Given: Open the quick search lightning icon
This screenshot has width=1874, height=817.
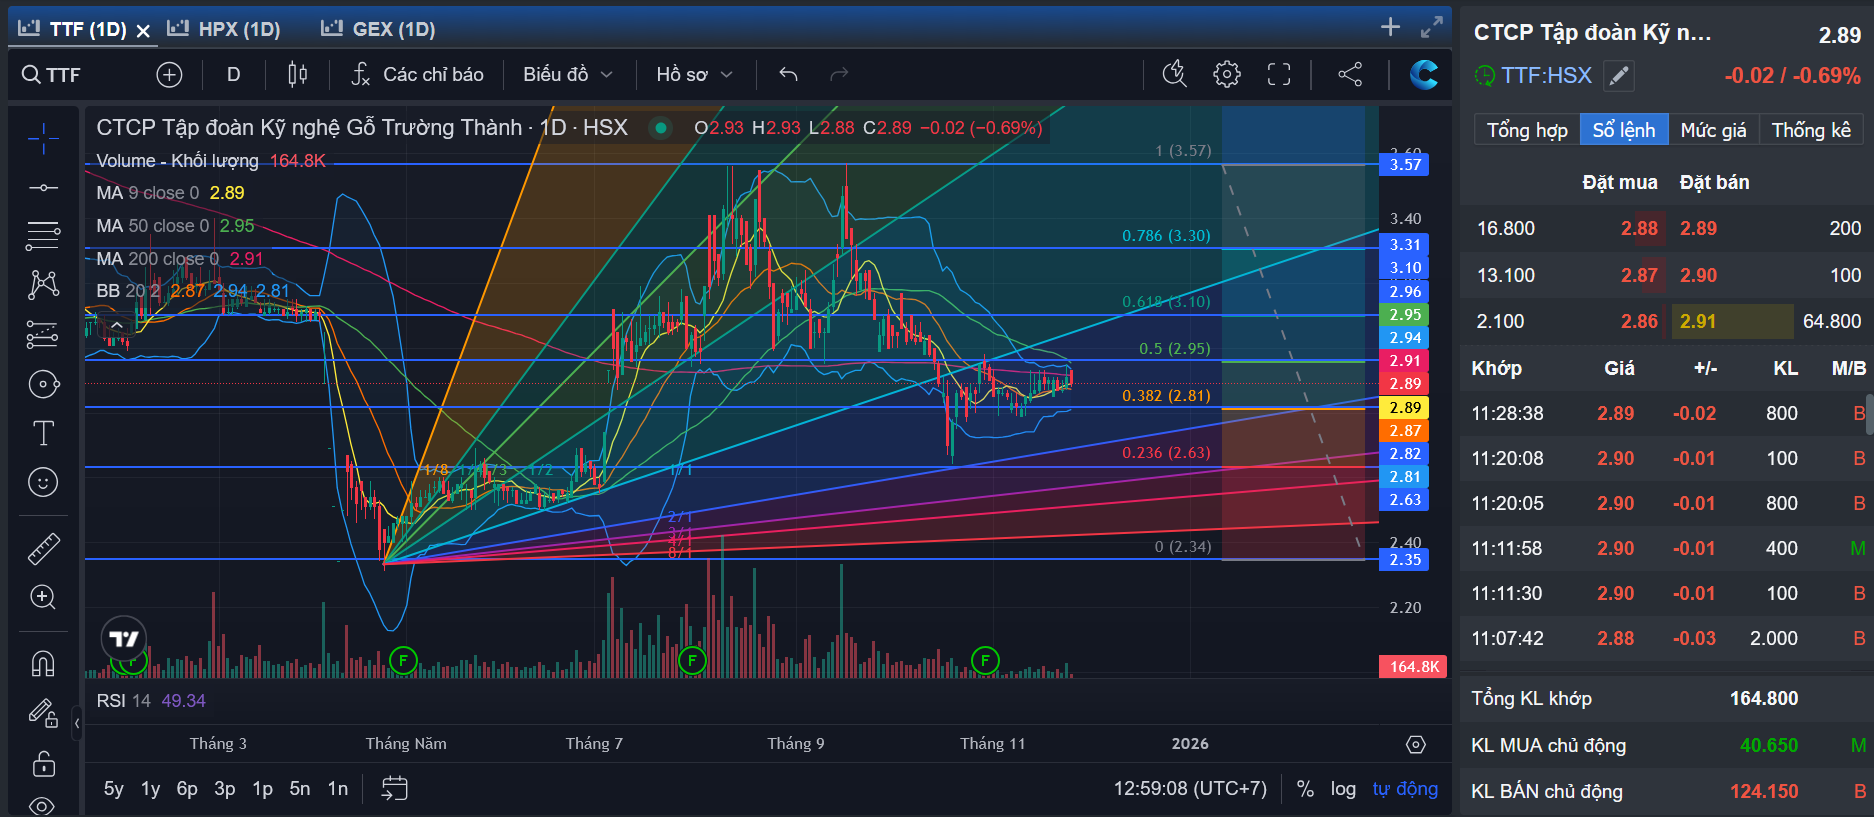Looking at the screenshot, I should point(1175,75).
